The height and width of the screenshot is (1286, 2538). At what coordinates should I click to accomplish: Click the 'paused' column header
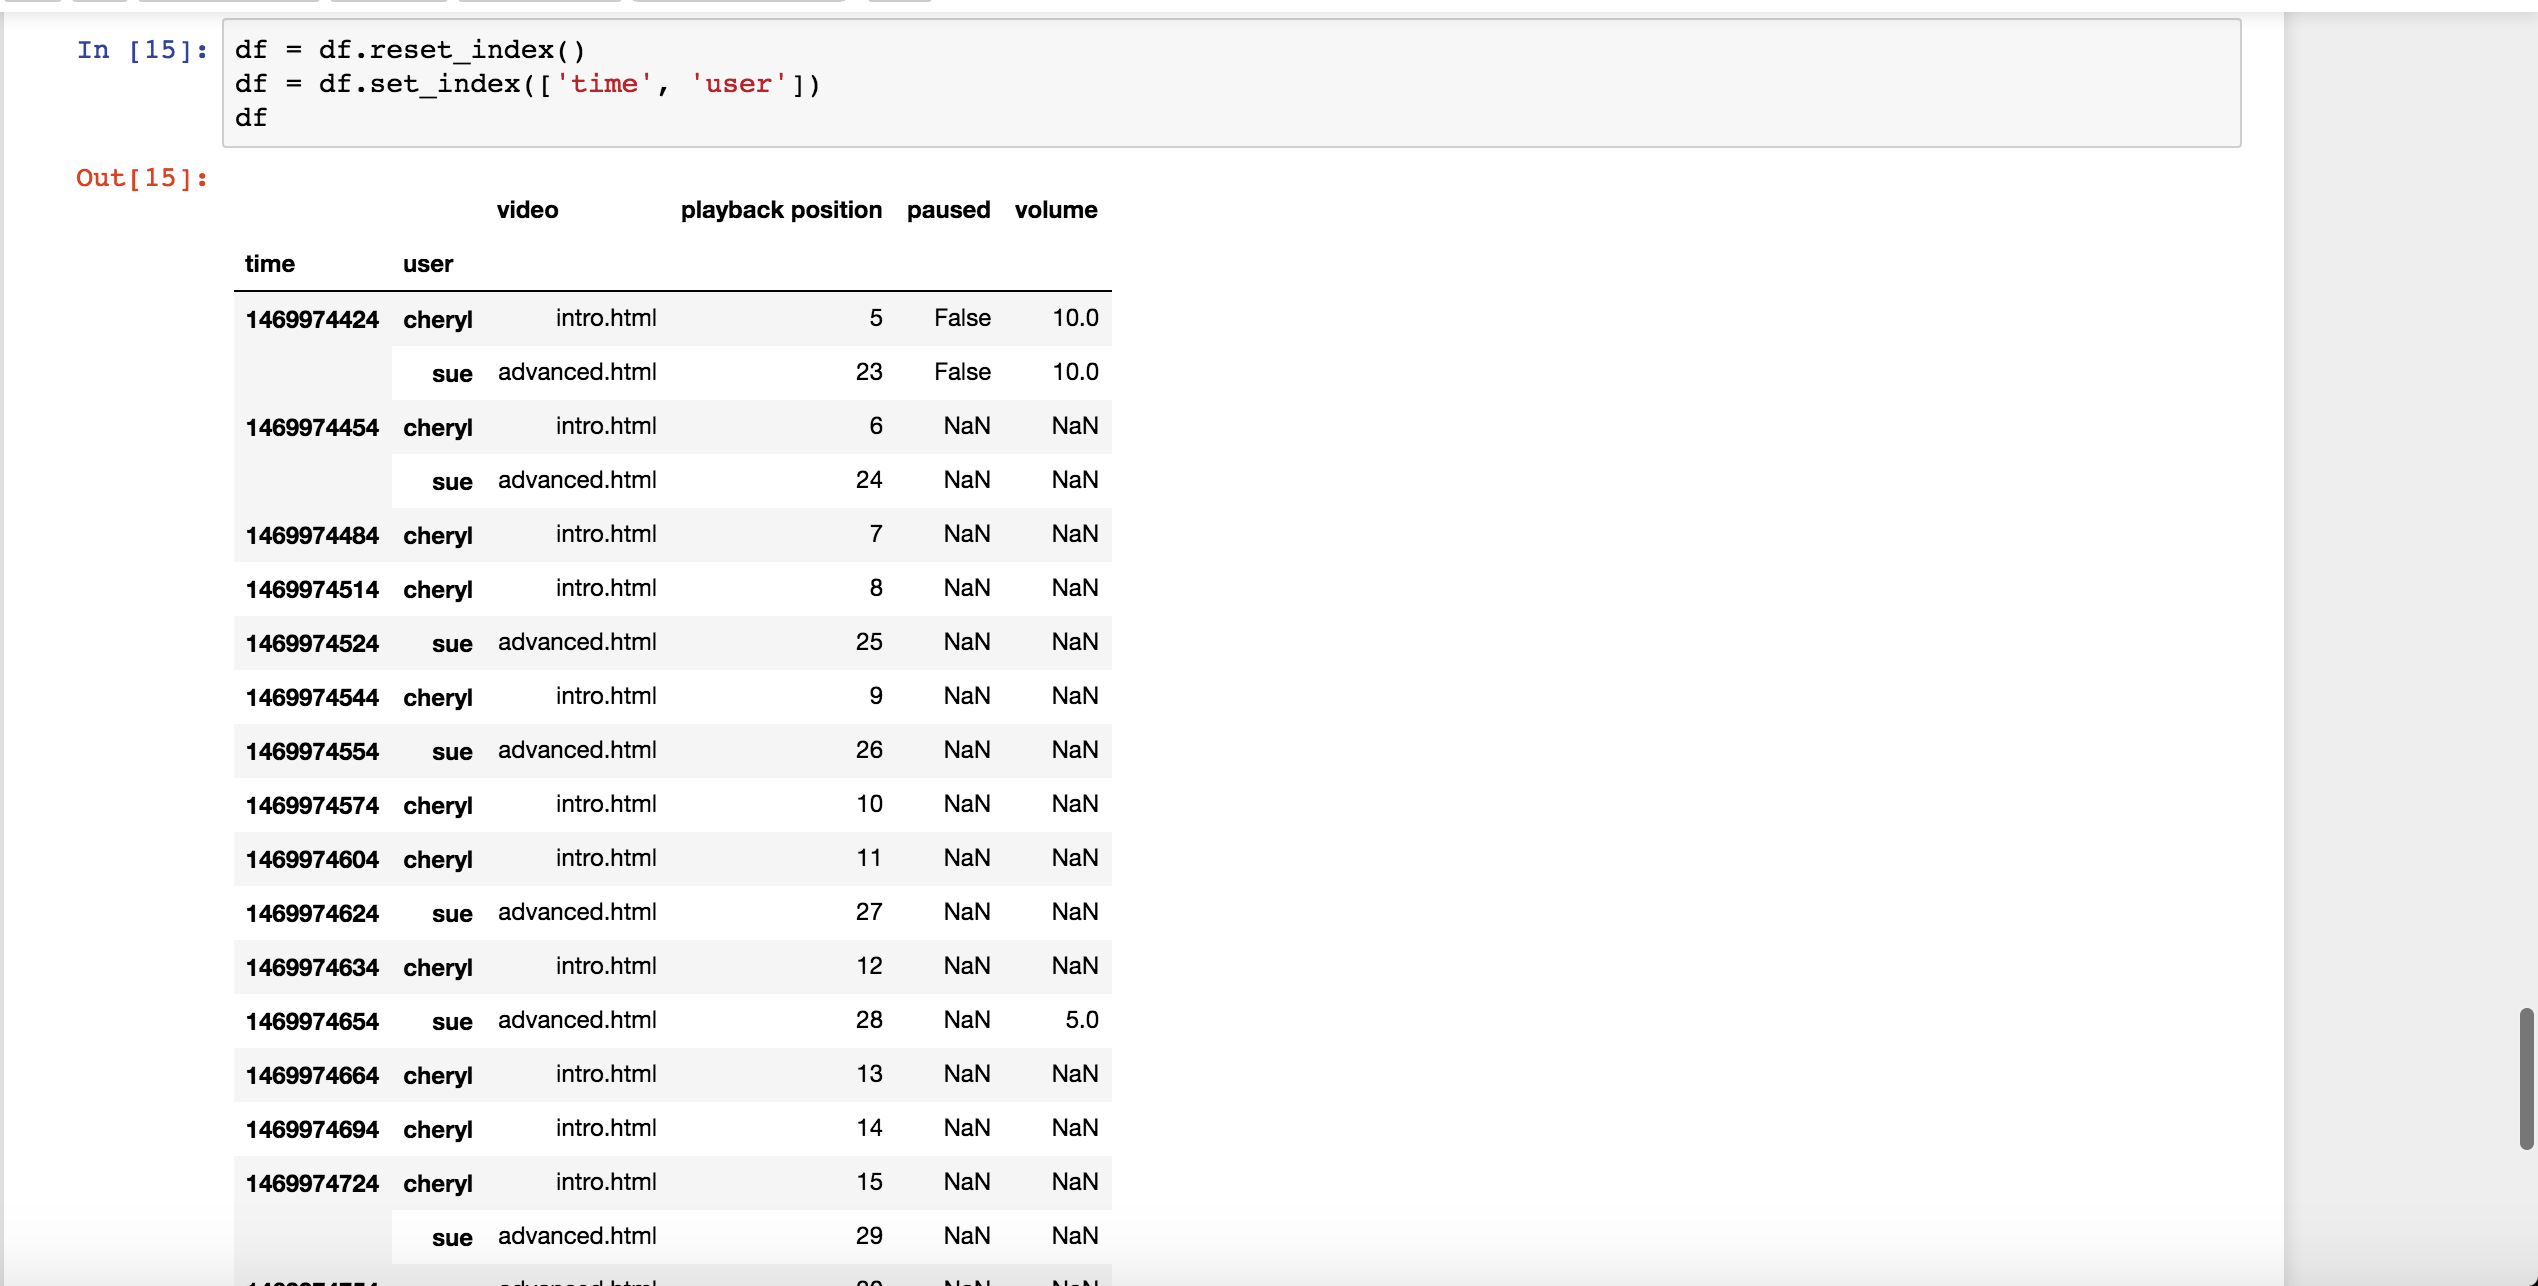point(947,210)
